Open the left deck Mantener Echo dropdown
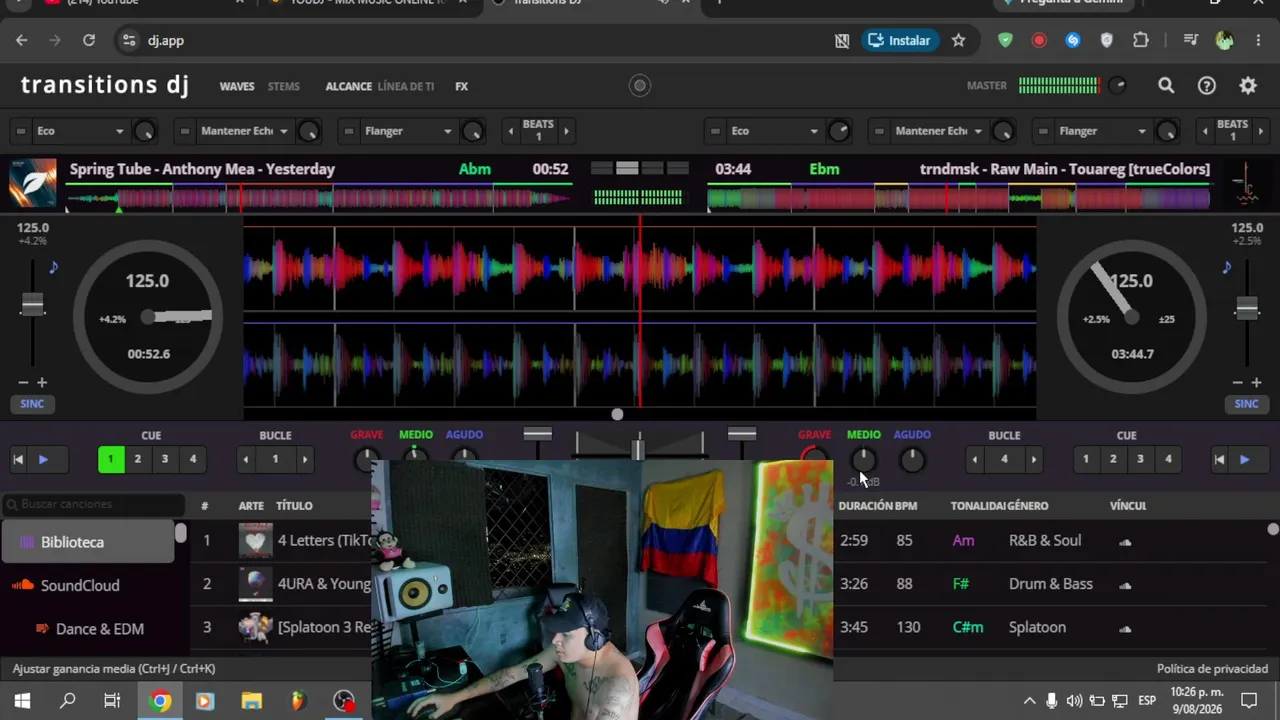The height and width of the screenshot is (720, 1280). coord(244,131)
